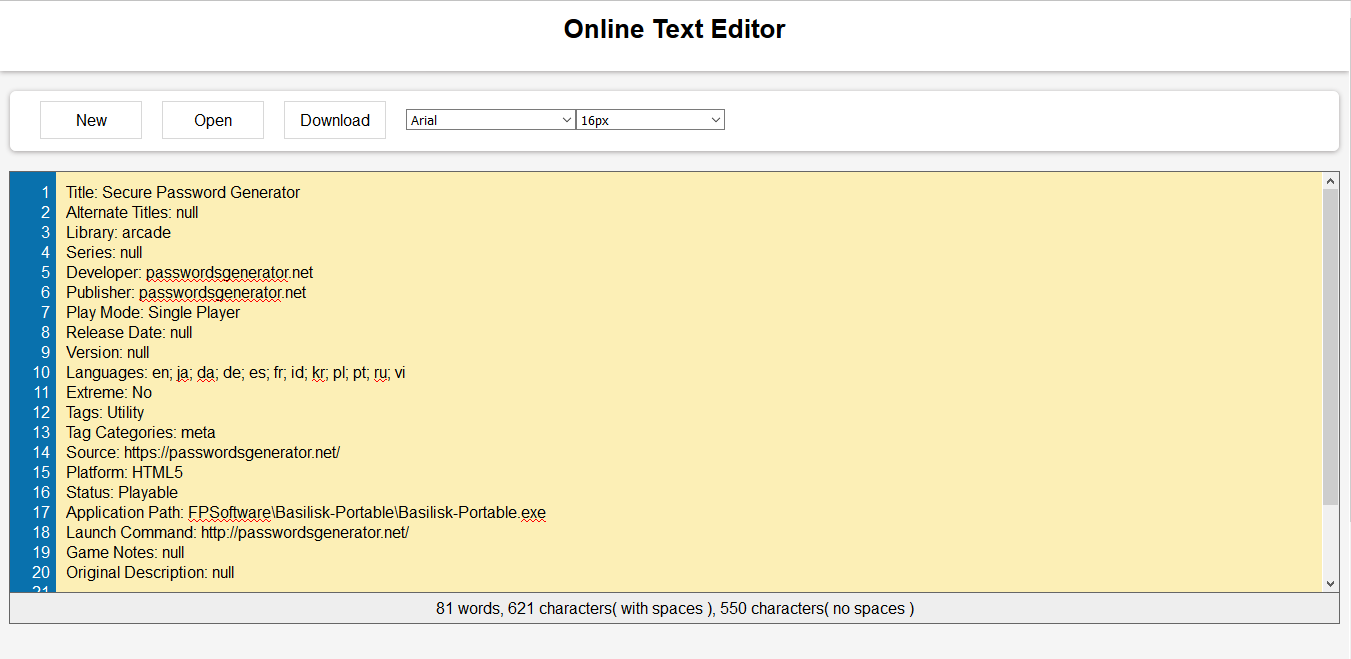The width and height of the screenshot is (1351, 659).
Task: Click the 'Extreme: No' line
Action: 109,392
